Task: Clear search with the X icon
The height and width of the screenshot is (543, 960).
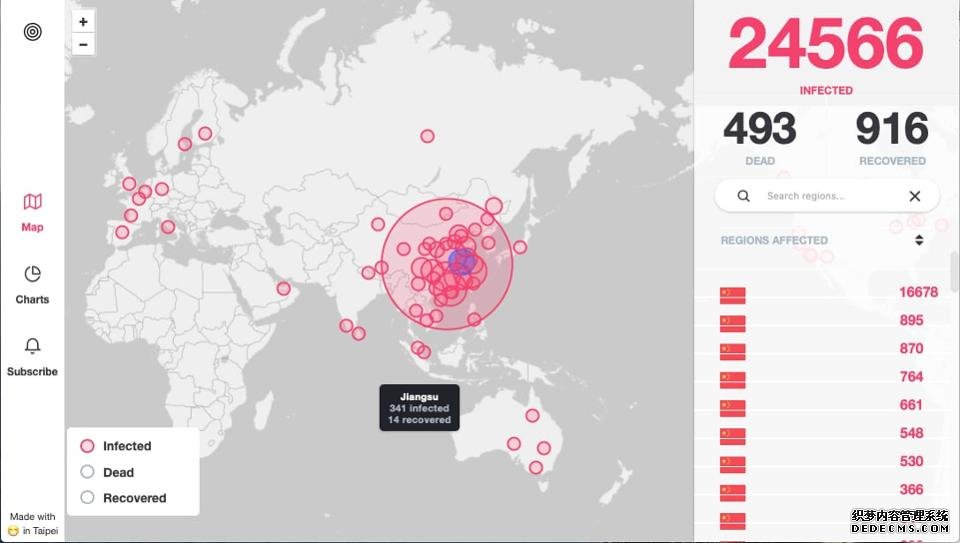Action: coord(914,196)
